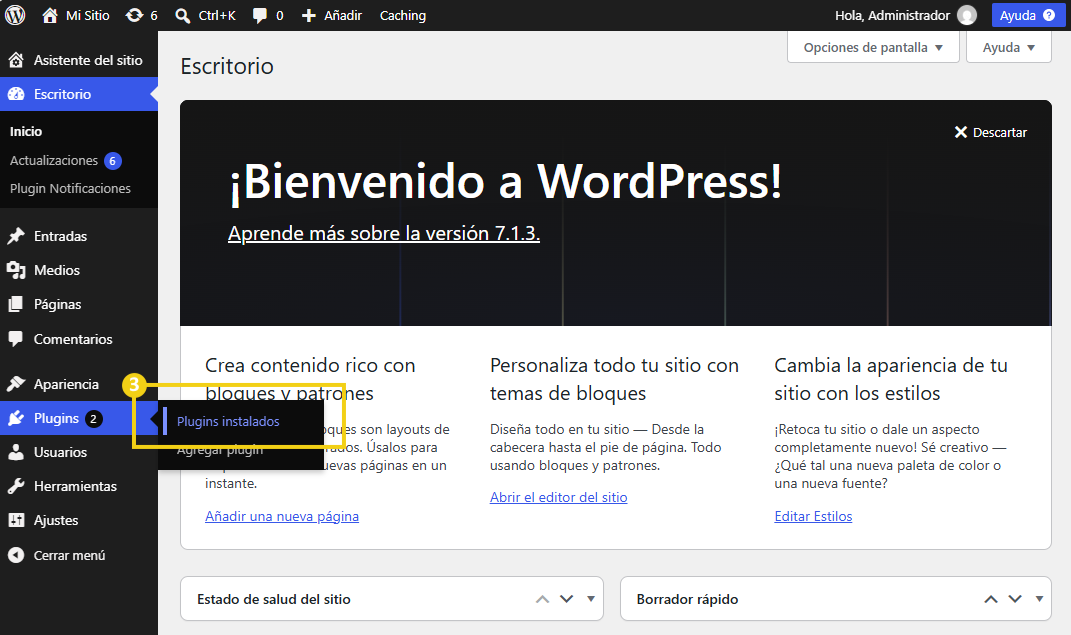
Task: Click Añadir una nueva página link
Action: (282, 516)
